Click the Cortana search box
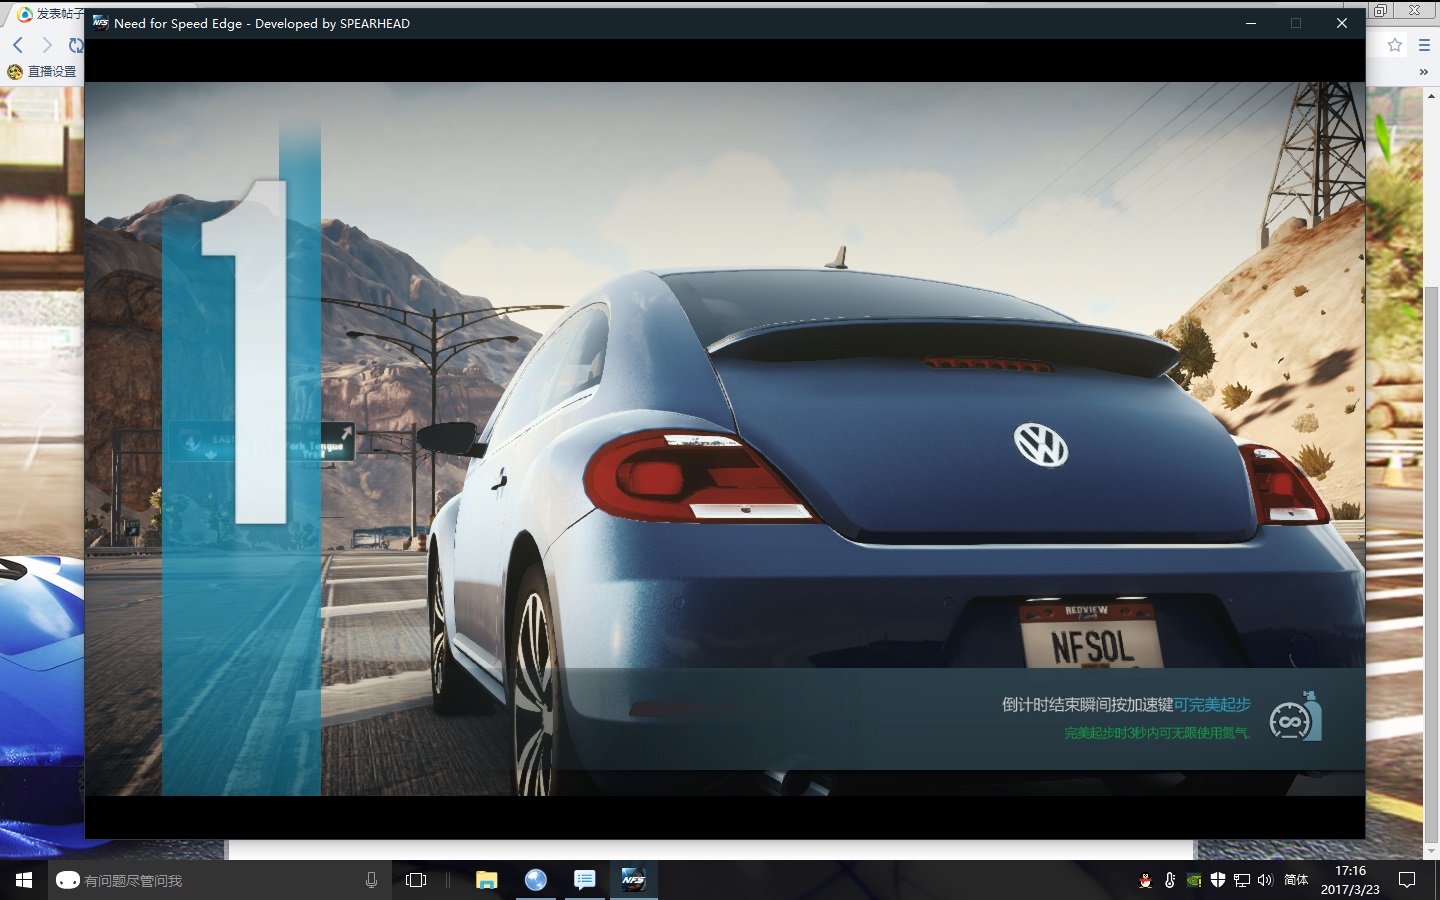The image size is (1440, 900). (x=200, y=880)
